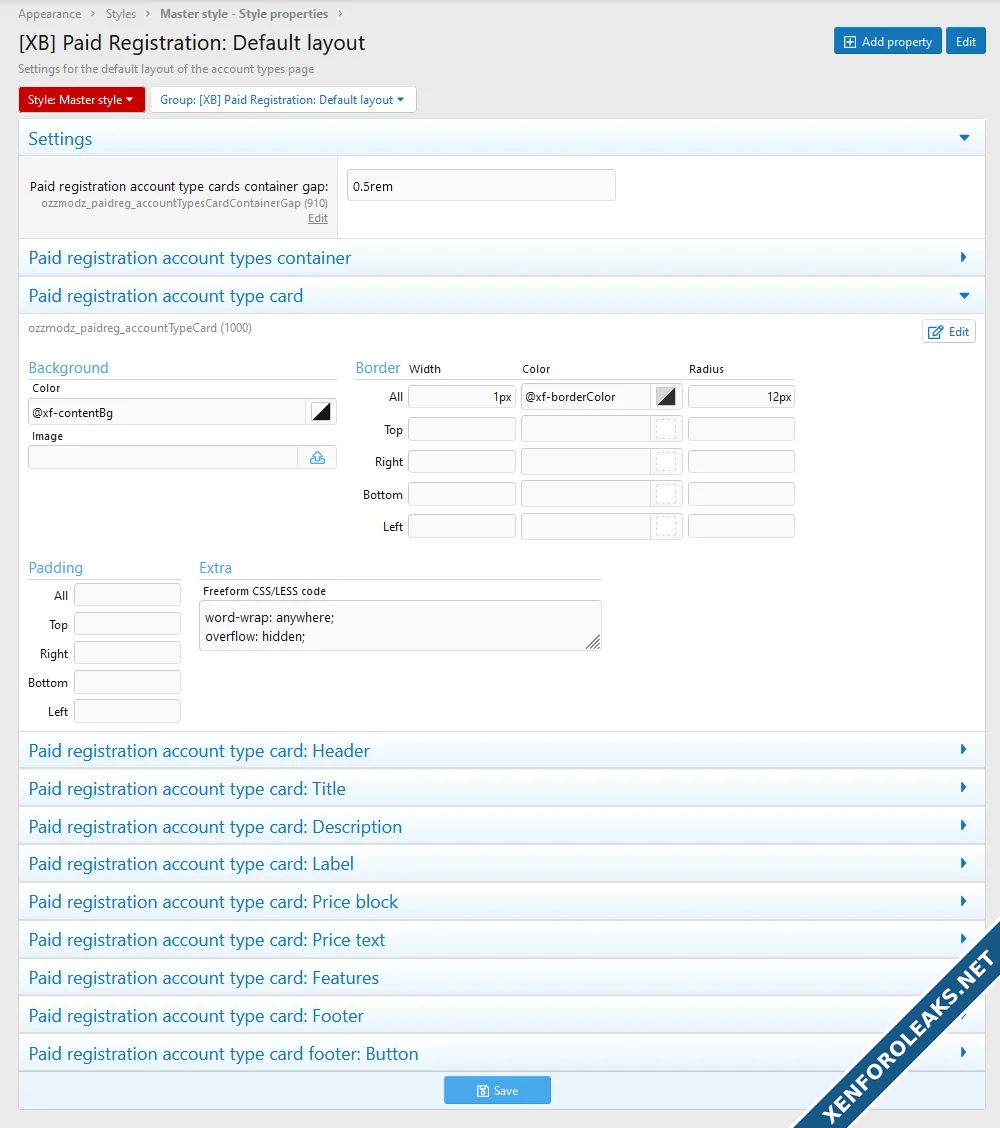This screenshot has width=1000, height=1128.
Task: Click the container gap input field
Action: (481, 186)
